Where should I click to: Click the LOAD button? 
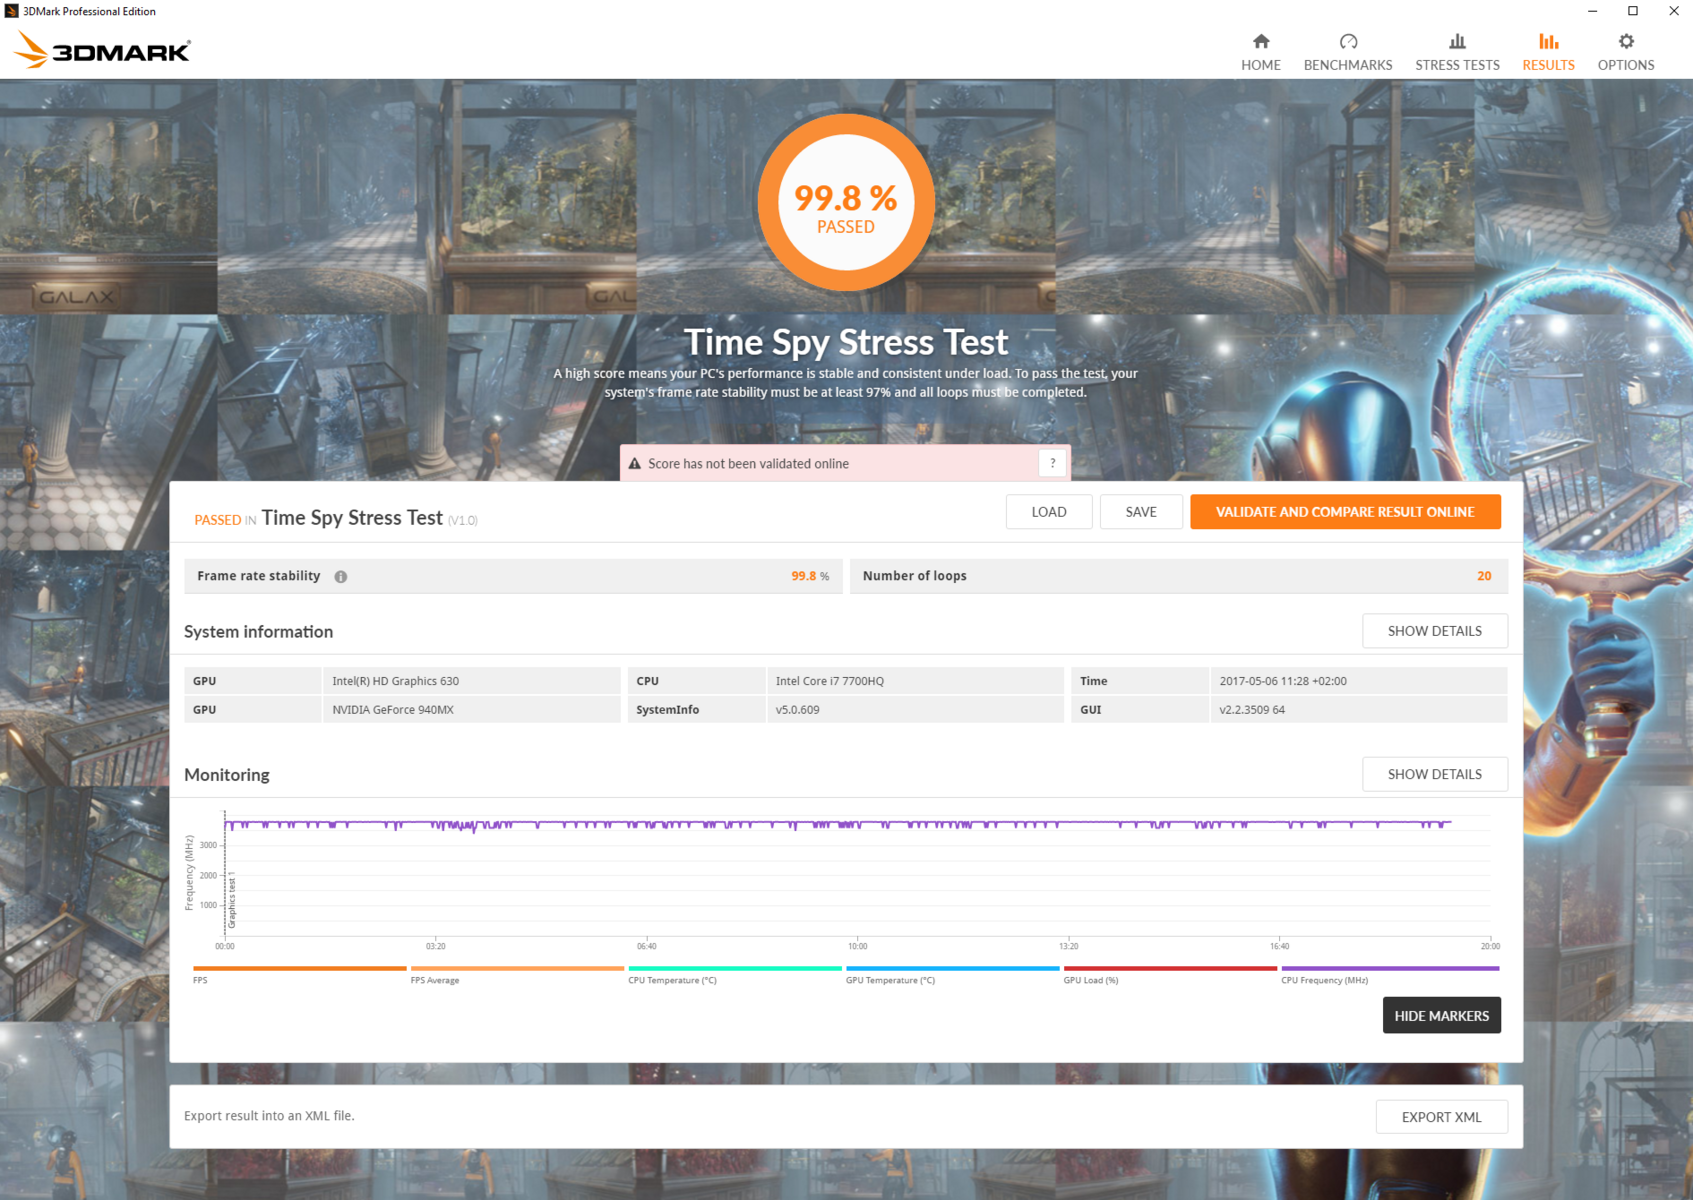click(1049, 512)
